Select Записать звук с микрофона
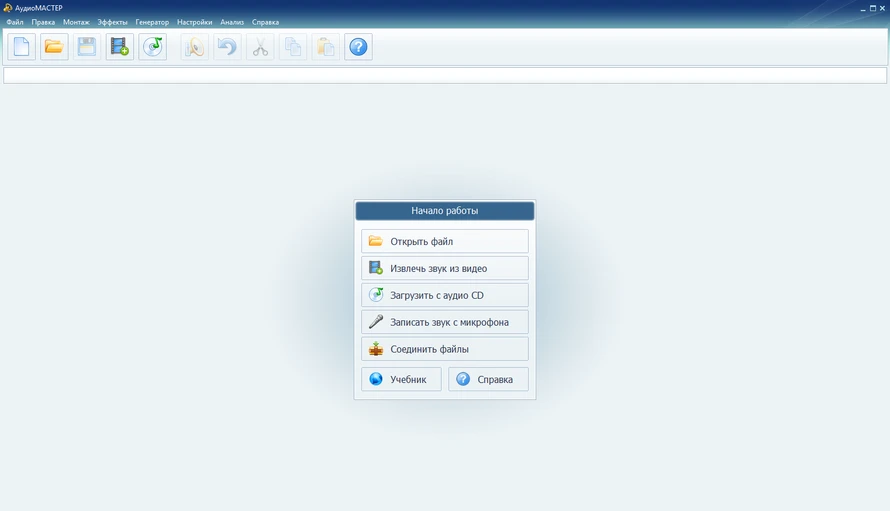This screenshot has width=890, height=511. [445, 322]
